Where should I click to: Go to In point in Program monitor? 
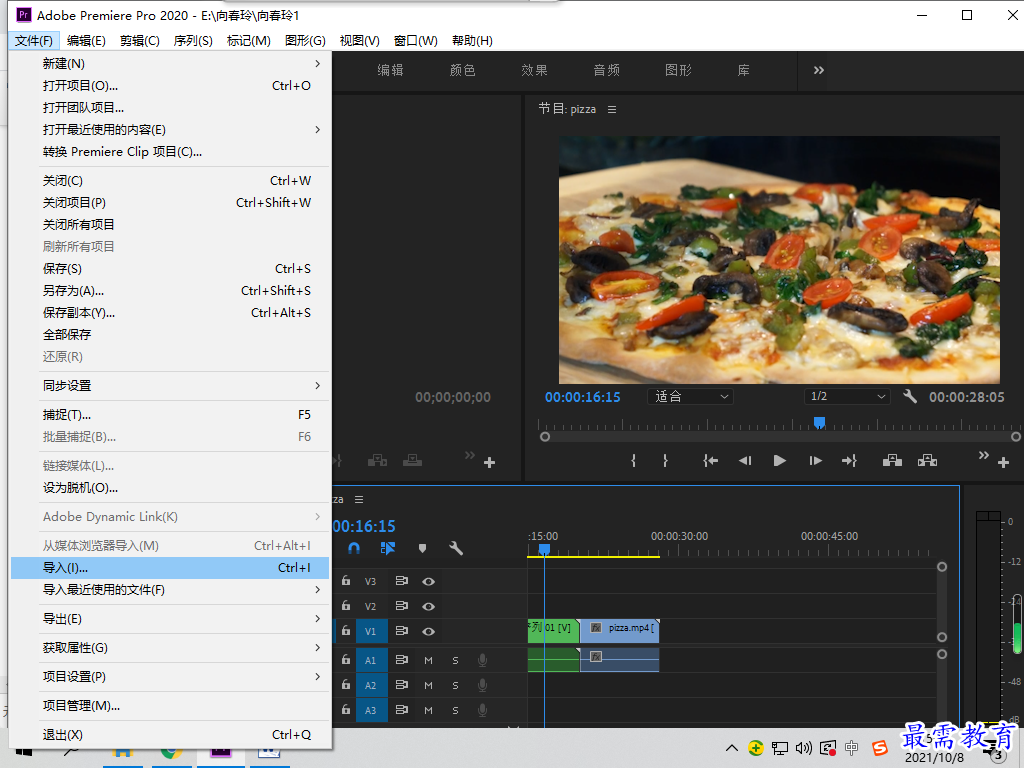click(711, 461)
